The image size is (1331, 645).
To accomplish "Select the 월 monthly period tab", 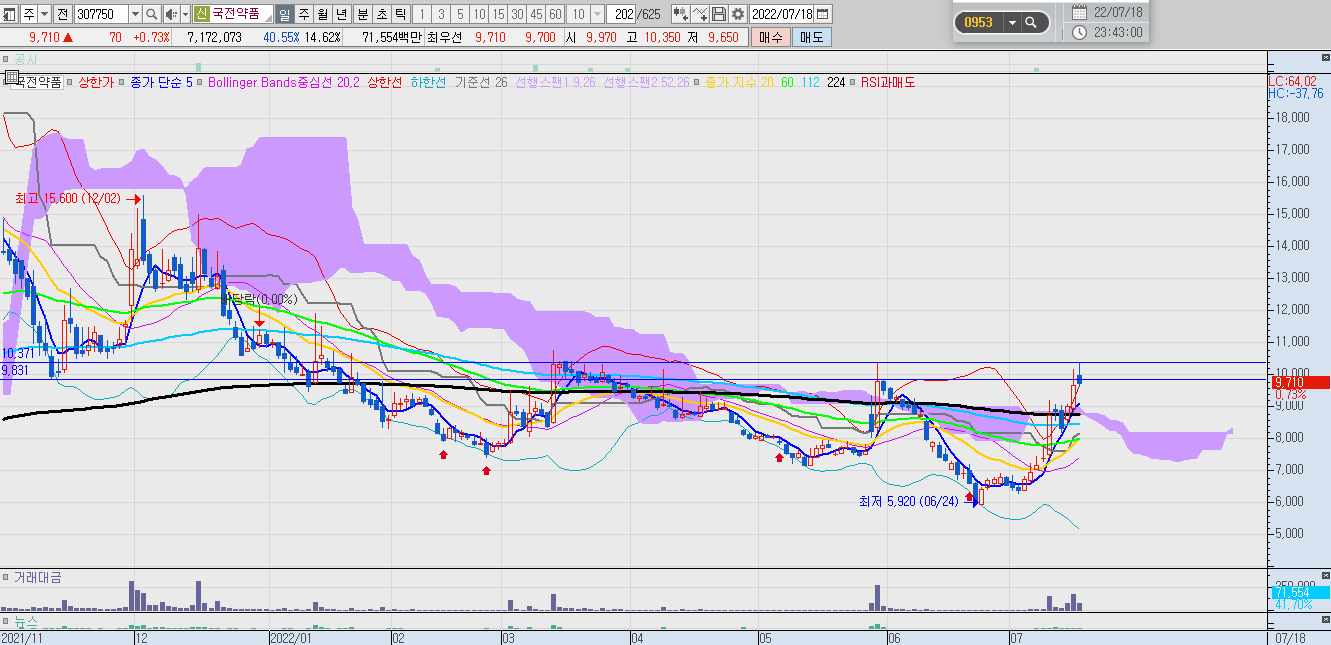I will tap(323, 14).
